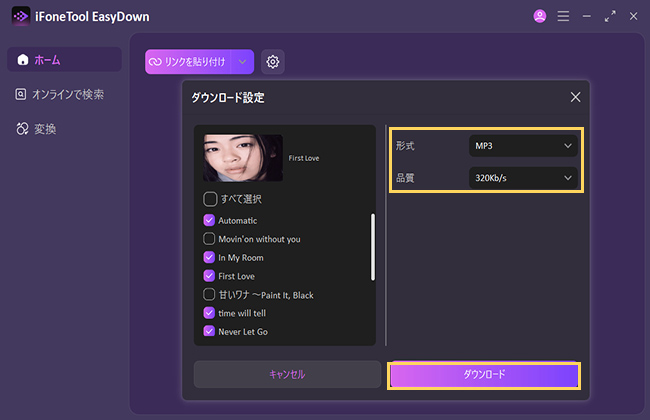Close the download settings dialog

point(575,97)
